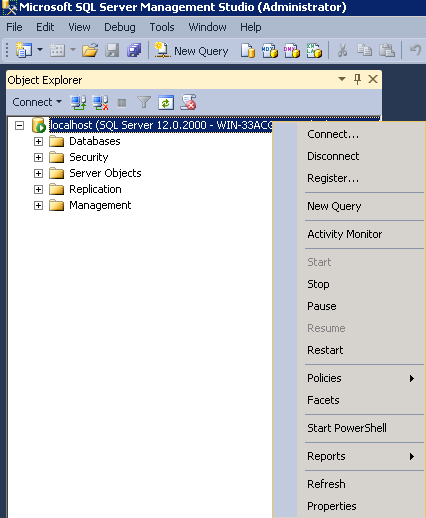Select the Server Objects tree item

tap(105, 173)
